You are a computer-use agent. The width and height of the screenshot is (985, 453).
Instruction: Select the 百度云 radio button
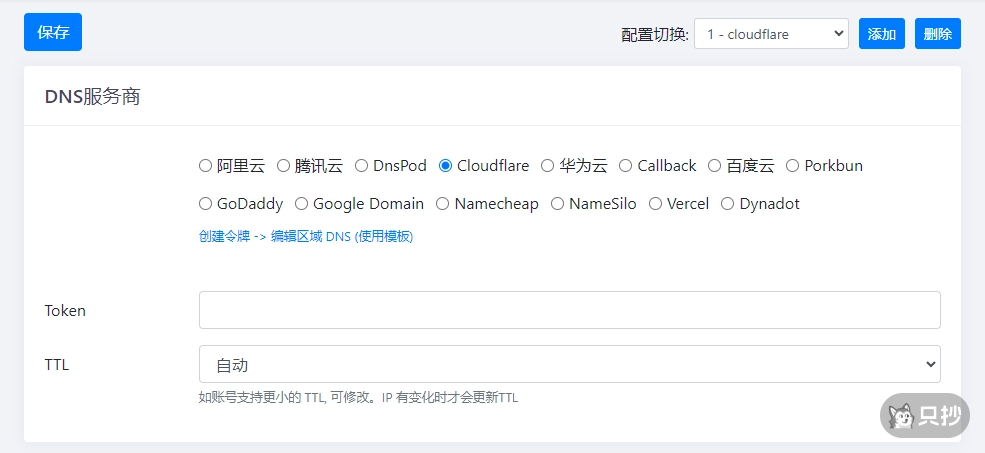coord(715,166)
